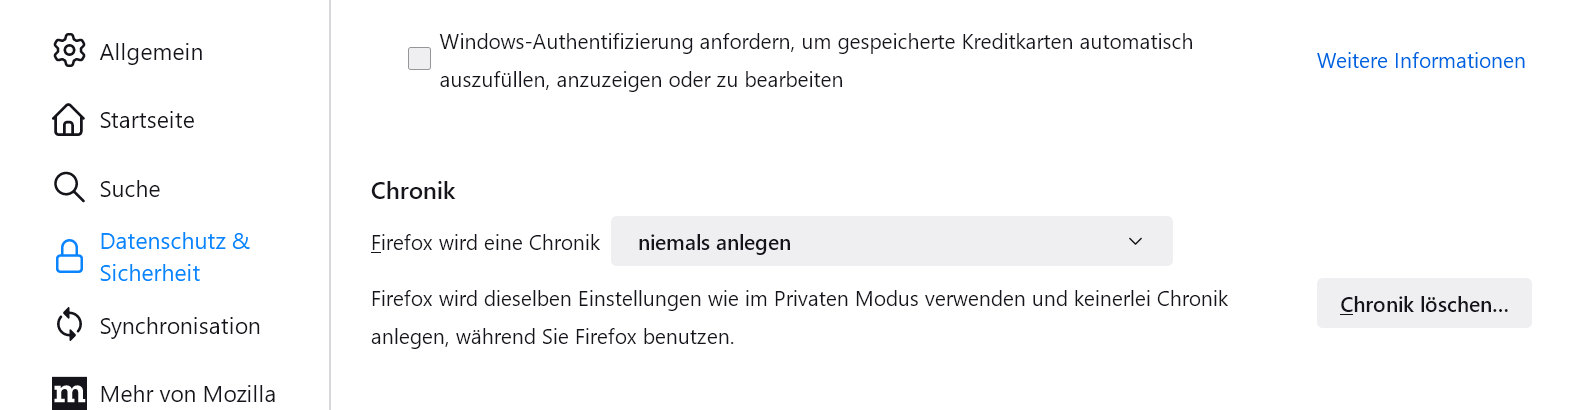Select the magnifying glass Suche icon
The image size is (1584, 410).
pyautogui.click(x=68, y=188)
